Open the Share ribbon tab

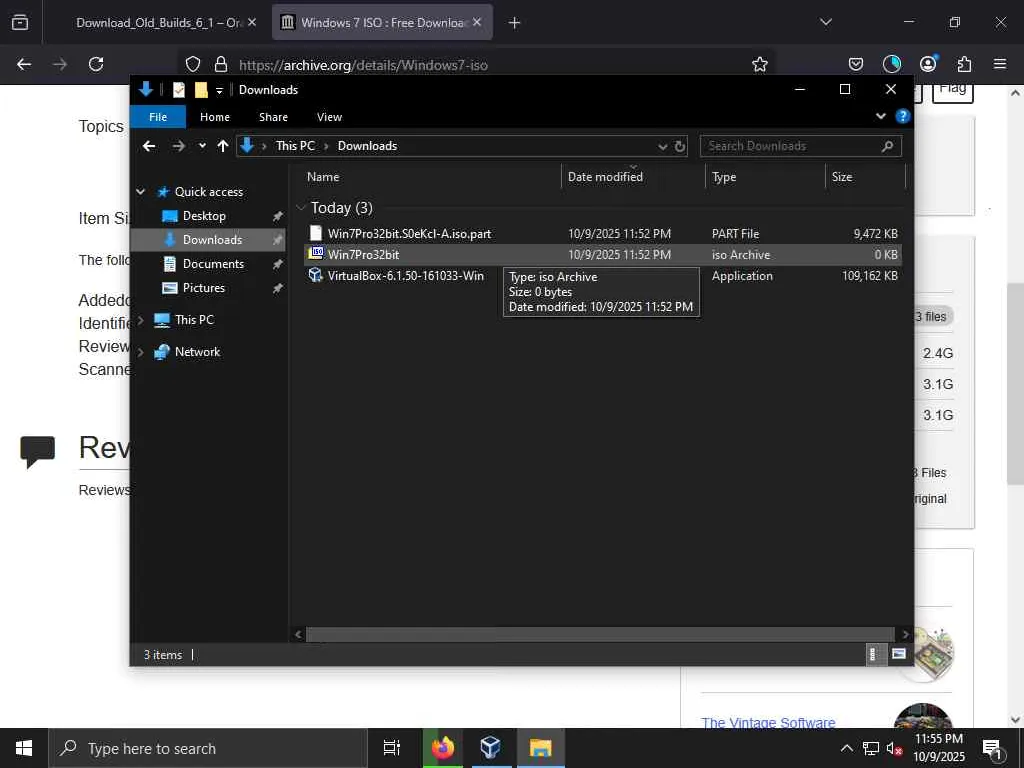[x=273, y=117]
